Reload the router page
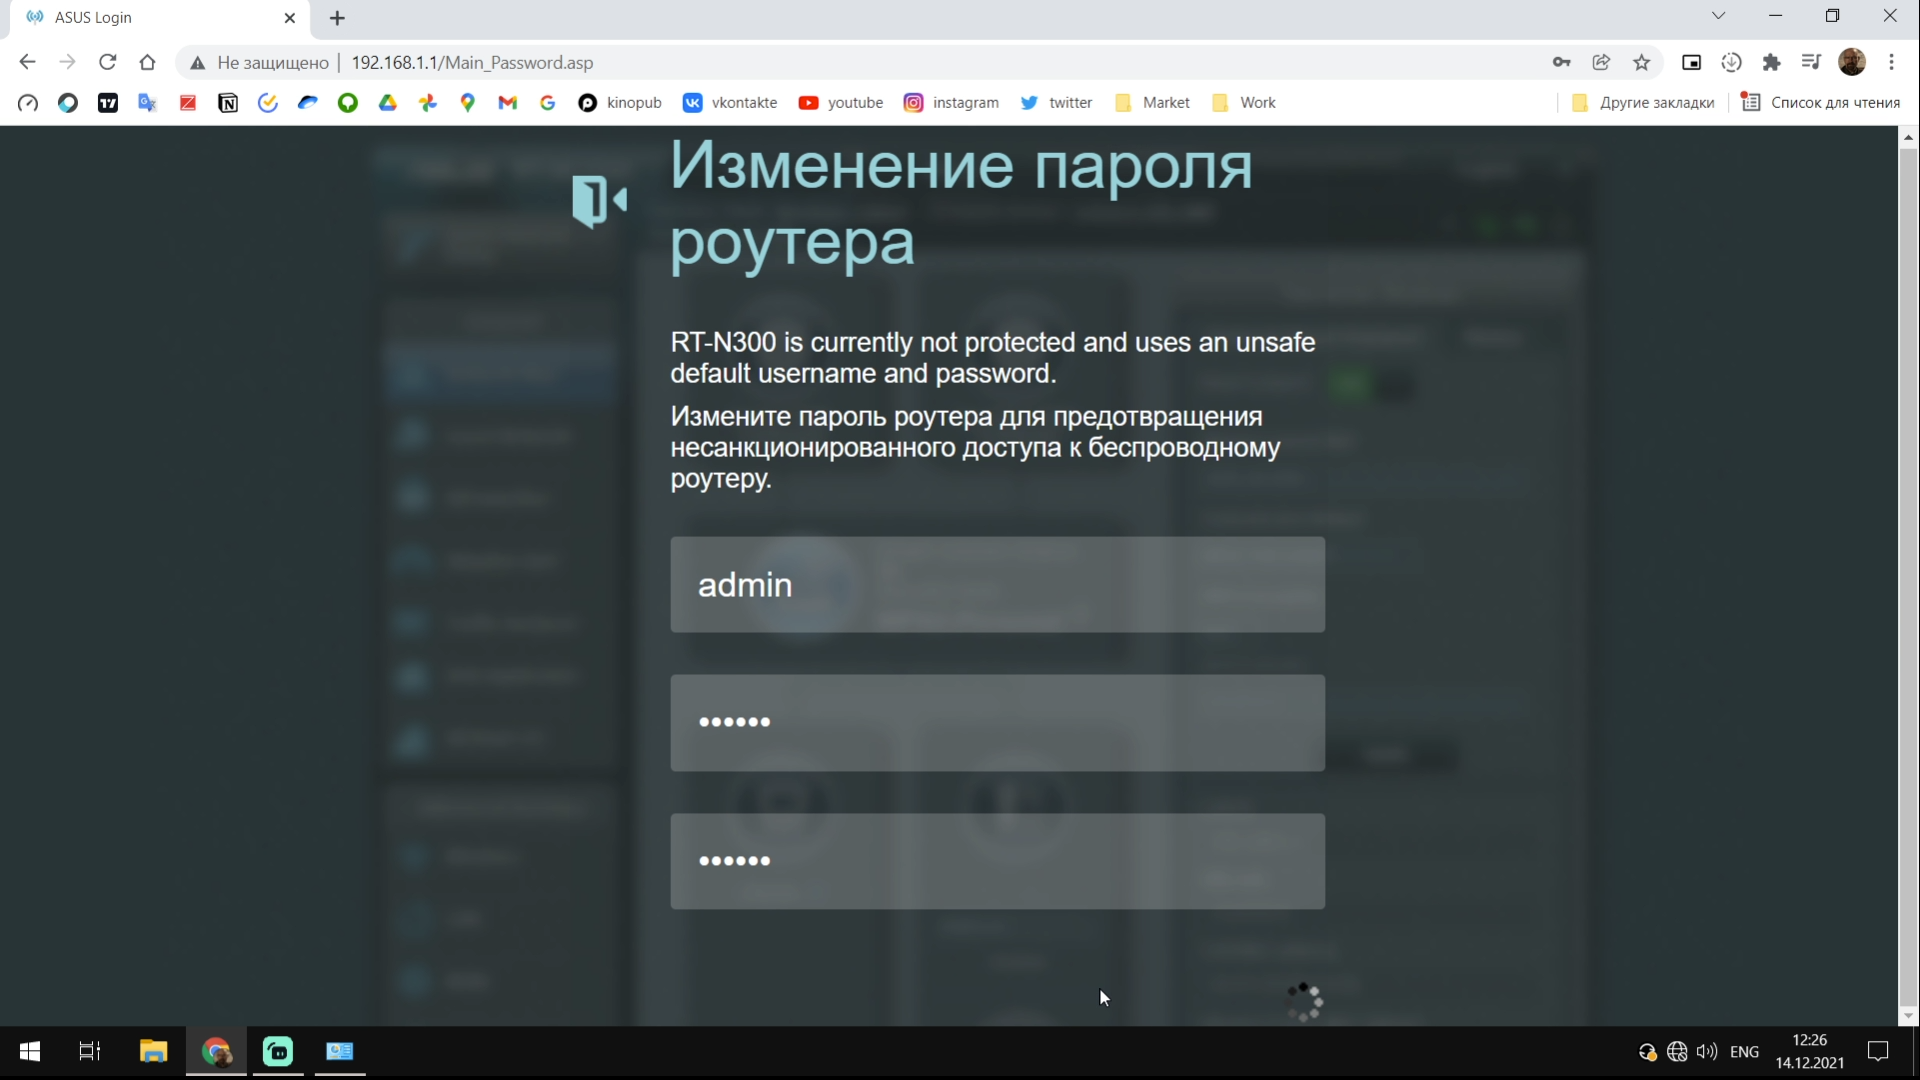The width and height of the screenshot is (1920, 1080). pos(107,62)
